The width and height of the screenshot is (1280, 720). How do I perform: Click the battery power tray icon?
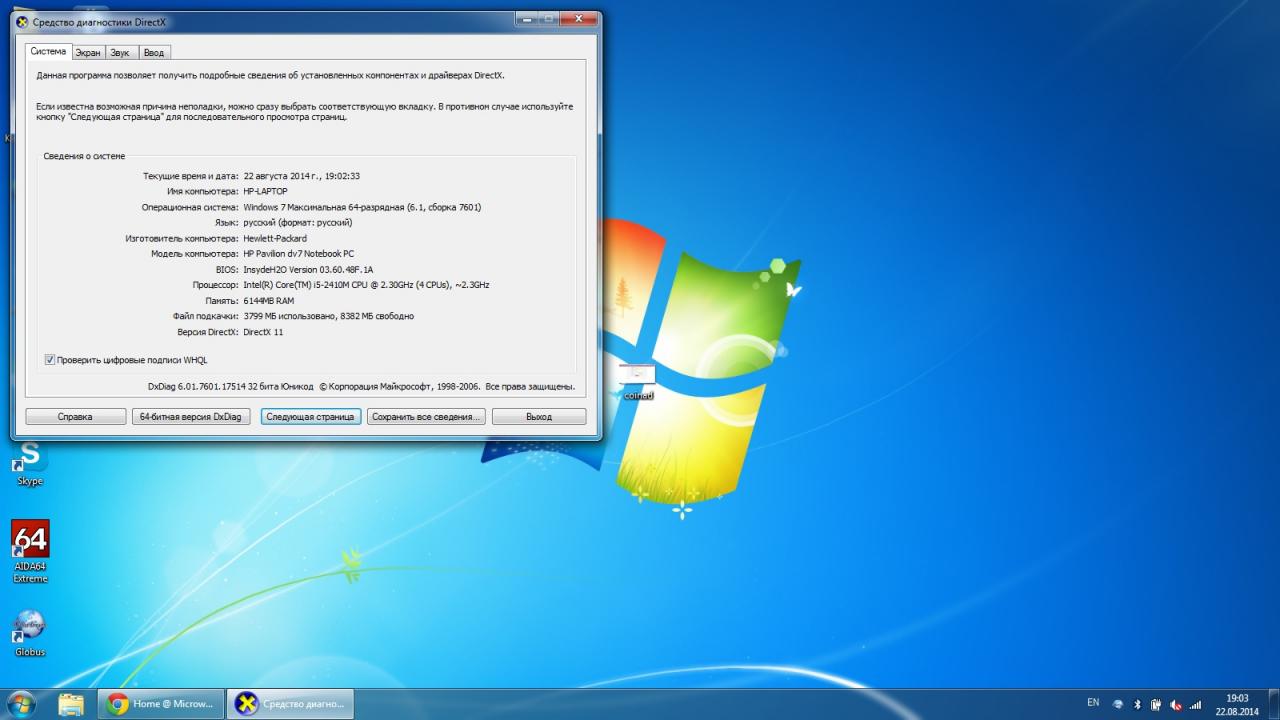tap(1156, 704)
